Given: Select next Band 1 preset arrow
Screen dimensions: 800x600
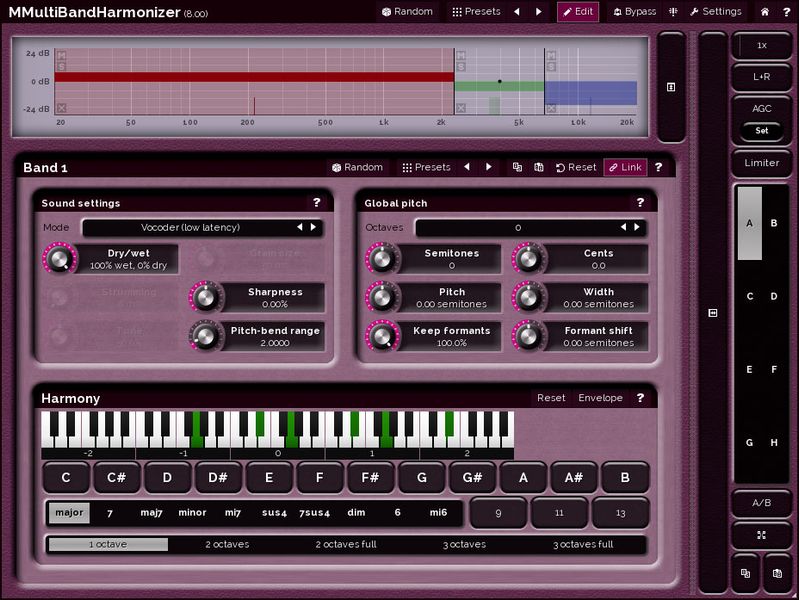Looking at the screenshot, I should click(489, 167).
